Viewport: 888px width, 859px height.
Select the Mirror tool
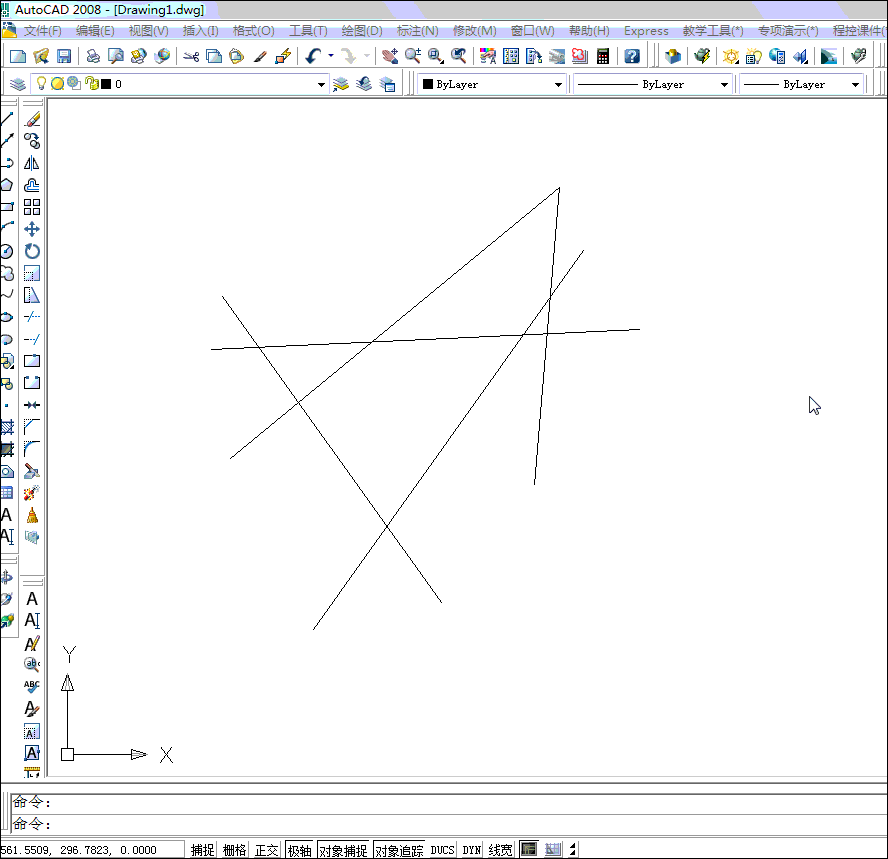click(x=32, y=163)
